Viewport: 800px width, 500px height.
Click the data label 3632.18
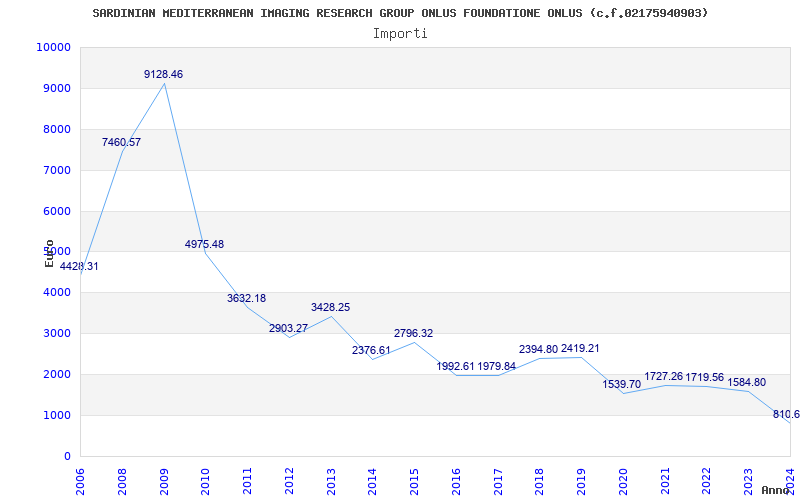click(246, 298)
